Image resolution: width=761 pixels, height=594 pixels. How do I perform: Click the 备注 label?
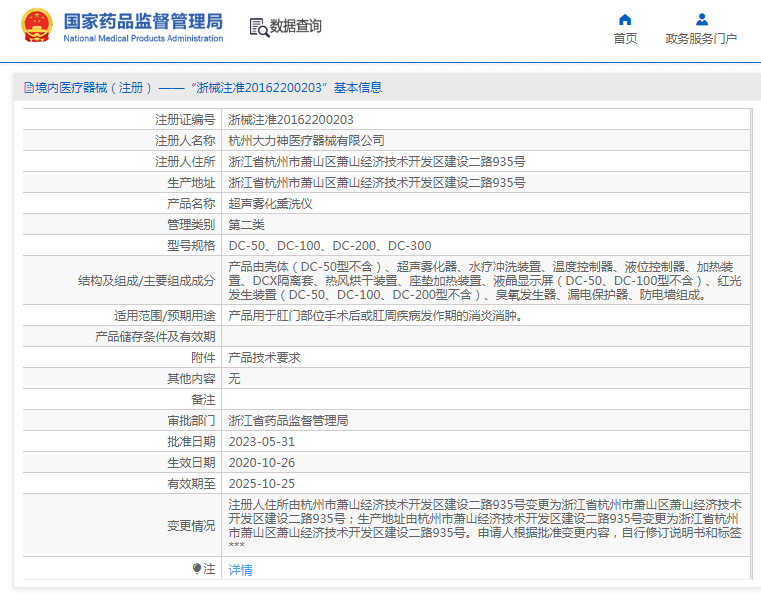(x=203, y=400)
